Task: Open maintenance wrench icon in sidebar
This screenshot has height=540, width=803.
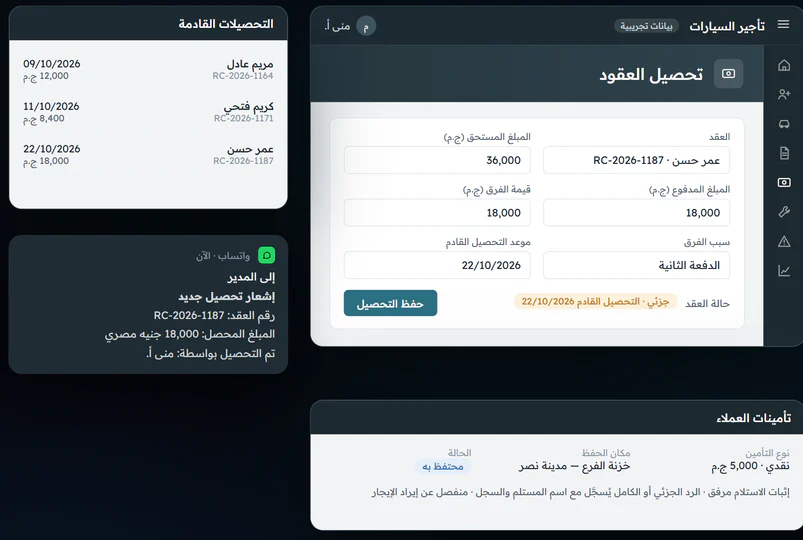Action: pos(784,212)
